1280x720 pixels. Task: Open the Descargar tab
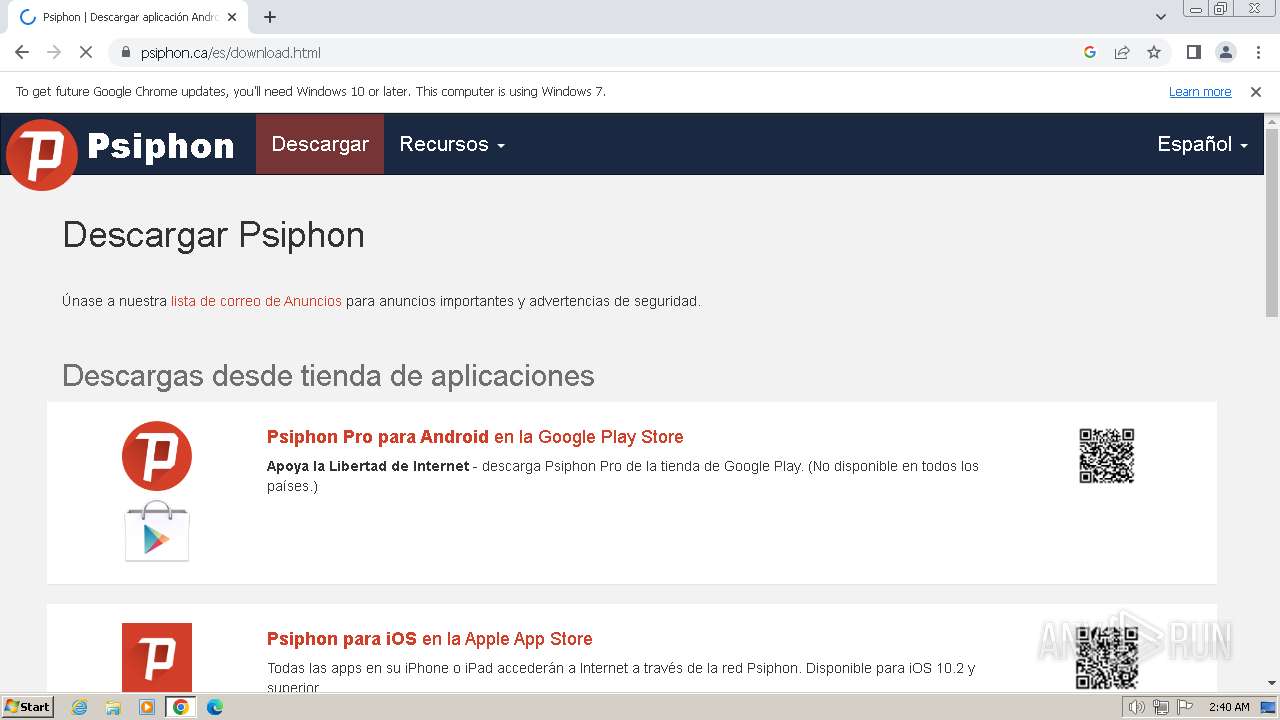point(320,144)
